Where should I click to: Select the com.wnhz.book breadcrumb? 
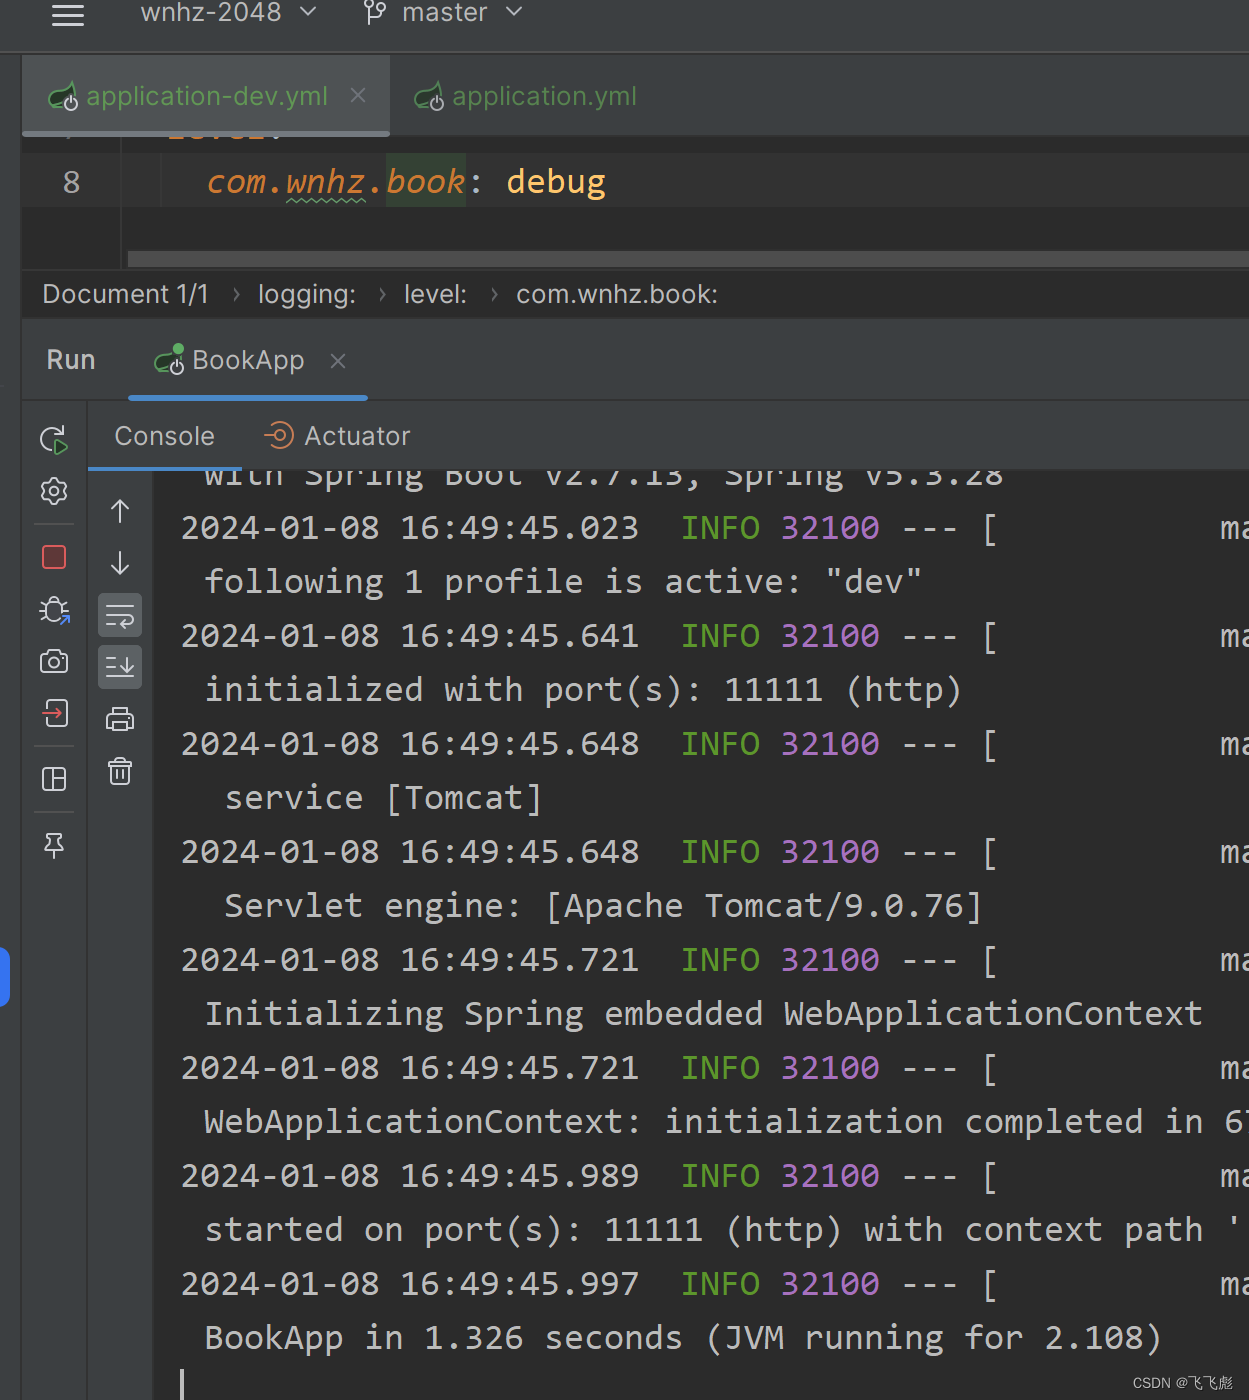[617, 293]
